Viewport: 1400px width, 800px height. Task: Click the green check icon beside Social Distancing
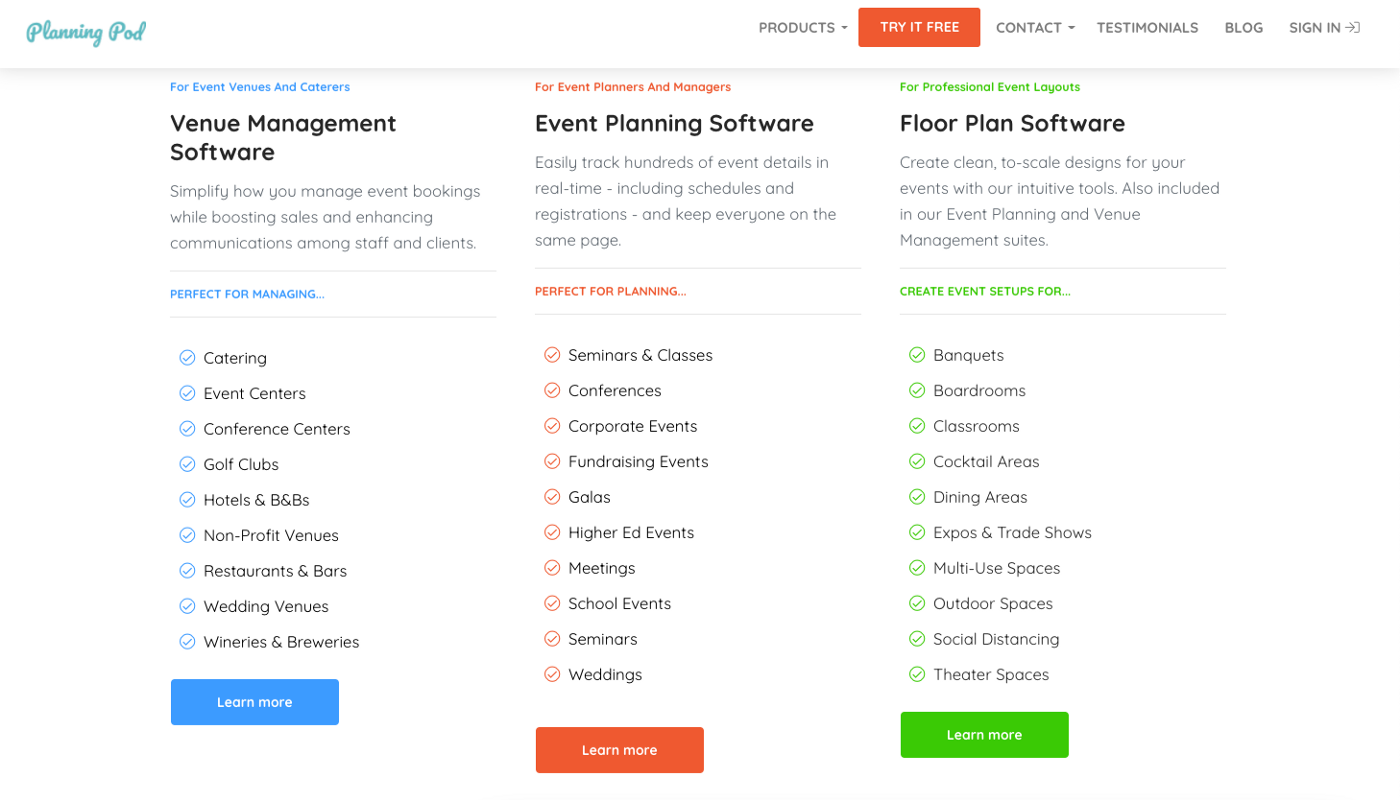917,639
